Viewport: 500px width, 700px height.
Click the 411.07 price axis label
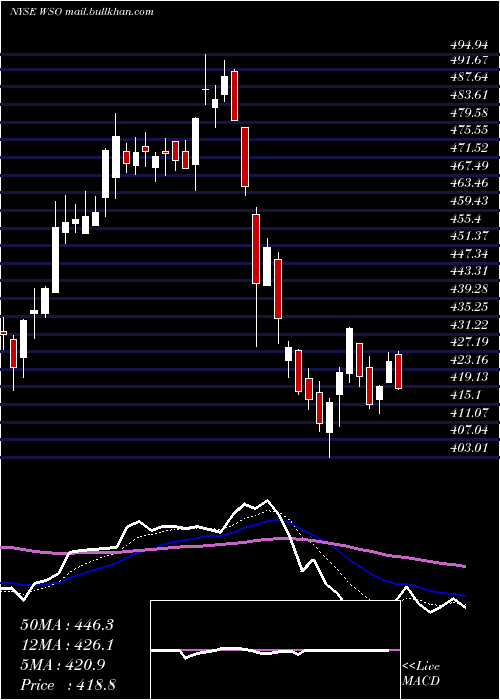(468, 413)
